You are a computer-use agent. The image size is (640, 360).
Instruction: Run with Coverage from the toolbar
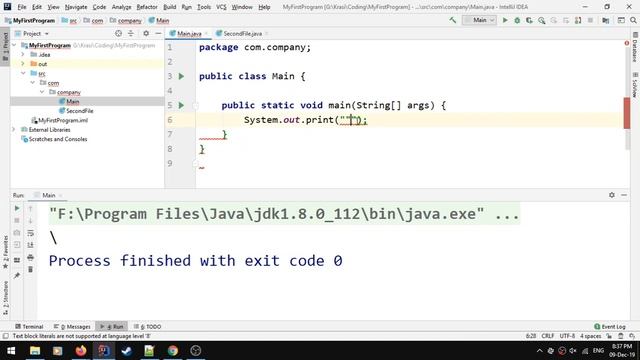point(529,20)
